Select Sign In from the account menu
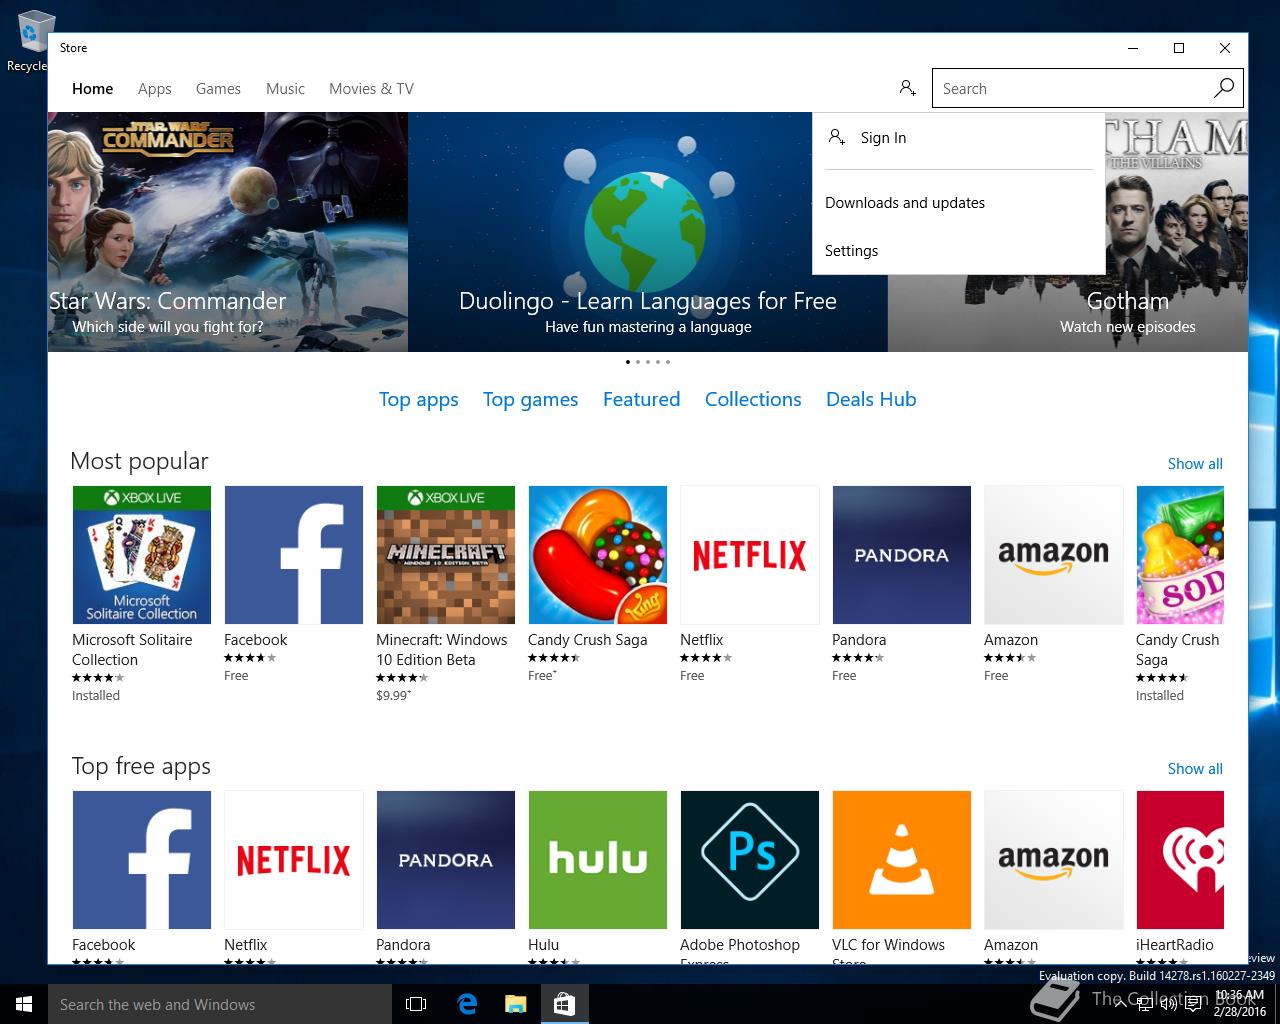 click(x=959, y=138)
